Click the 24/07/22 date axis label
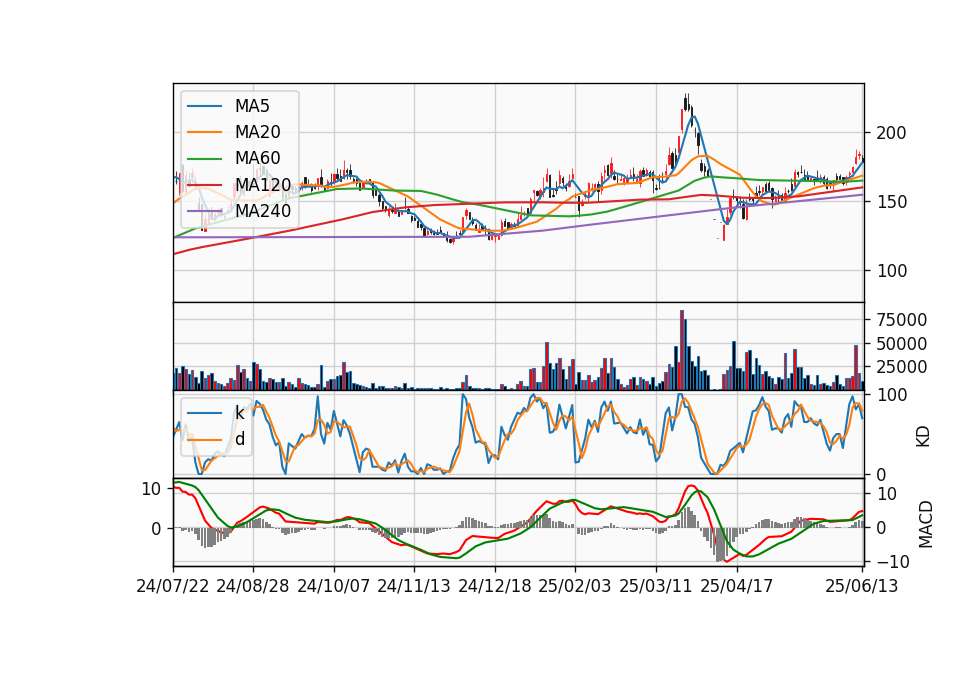 click(173, 586)
